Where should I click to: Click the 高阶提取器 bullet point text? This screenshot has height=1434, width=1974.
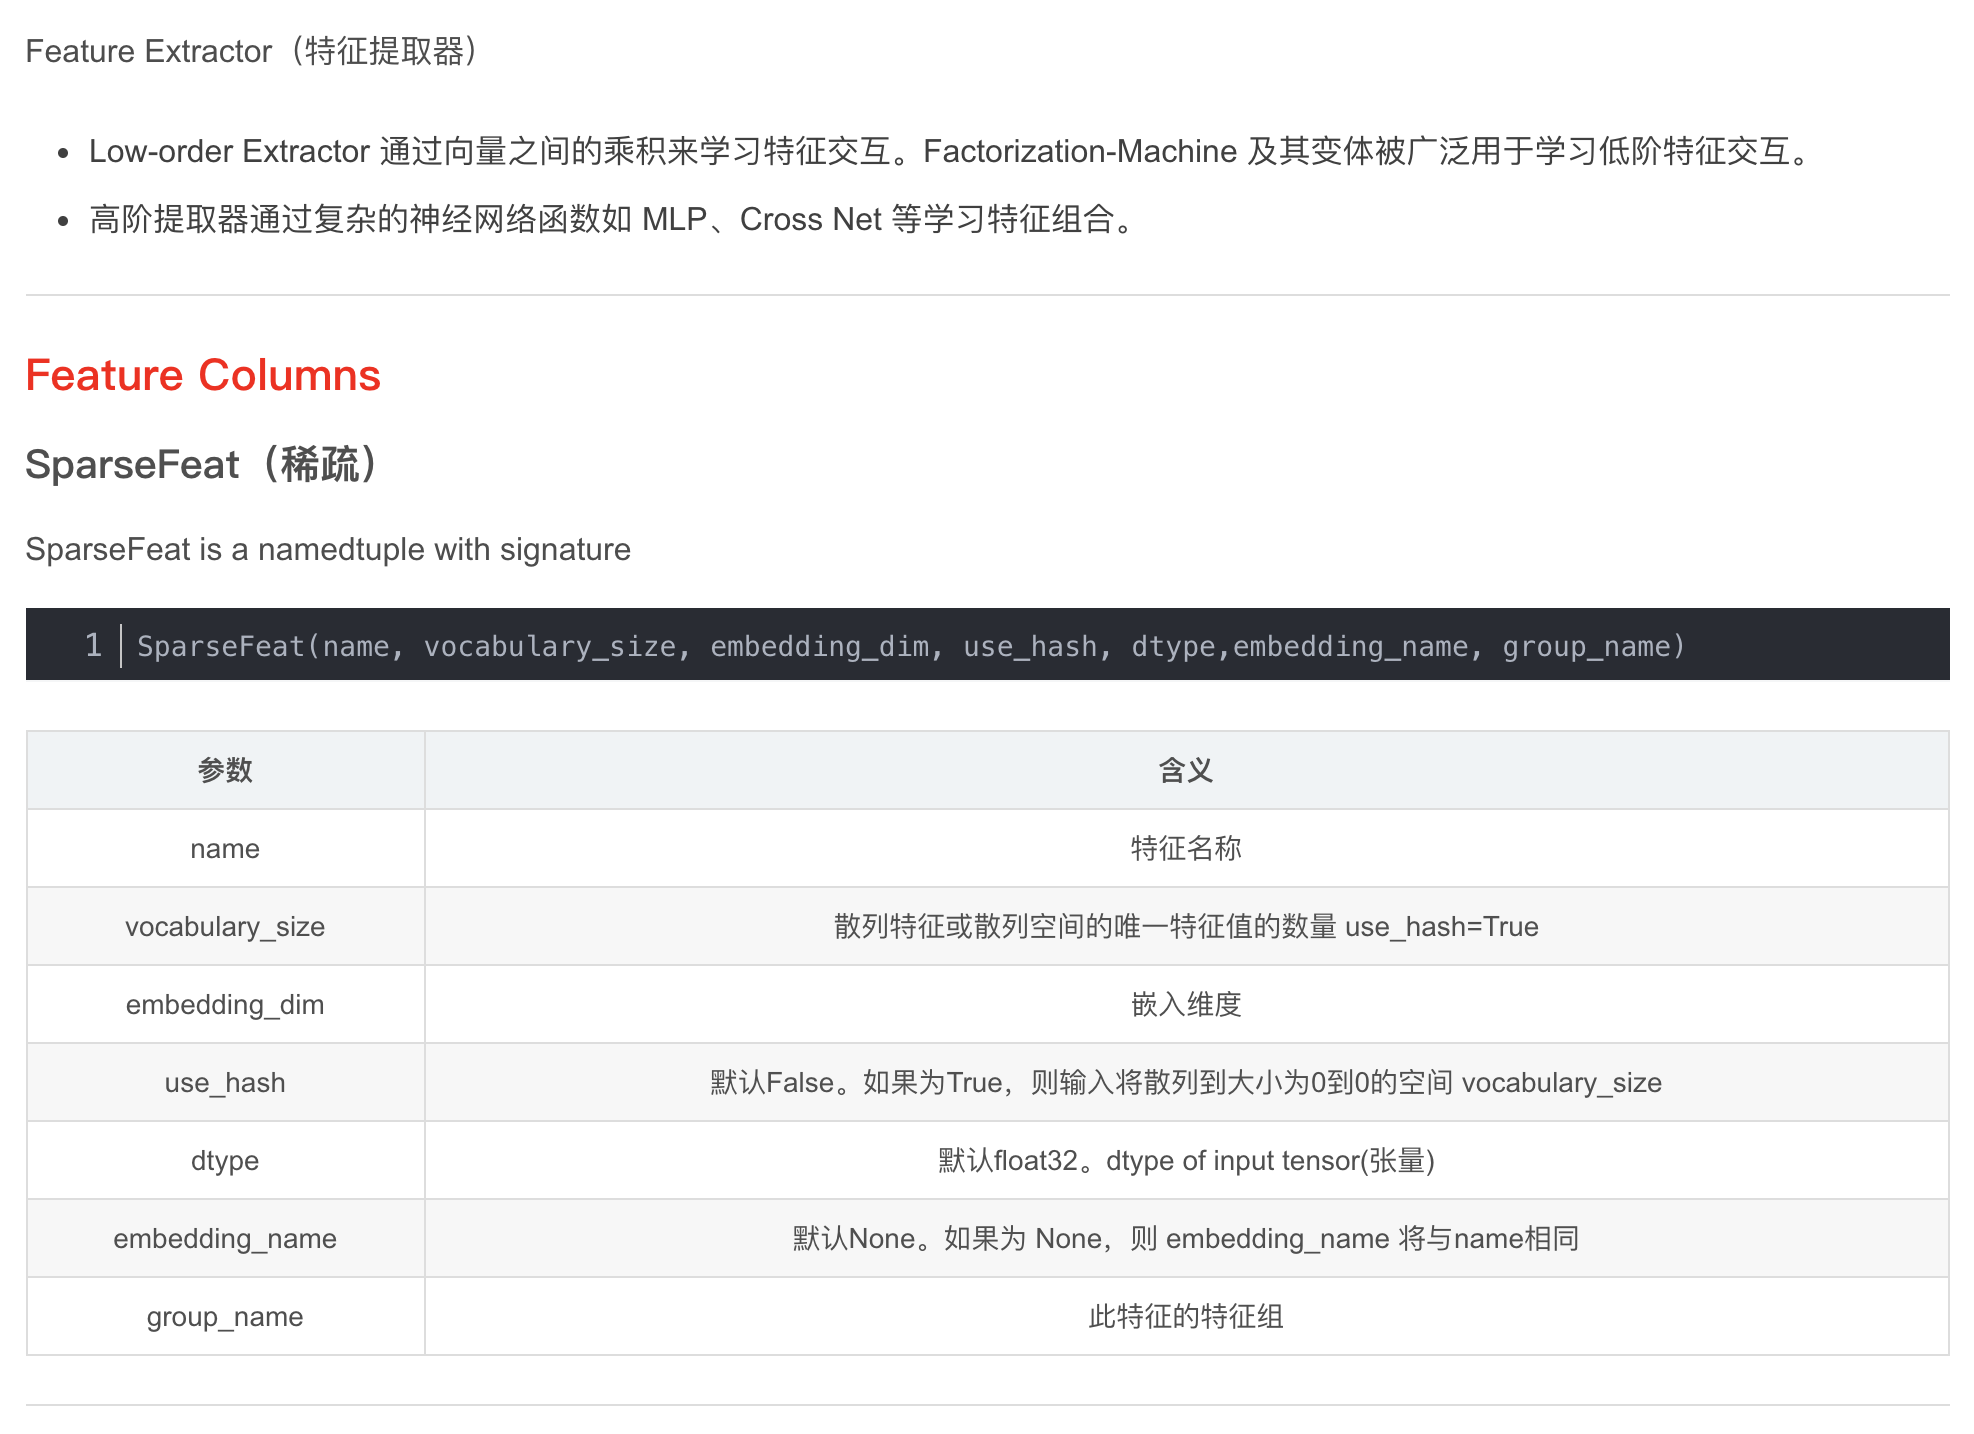point(610,220)
